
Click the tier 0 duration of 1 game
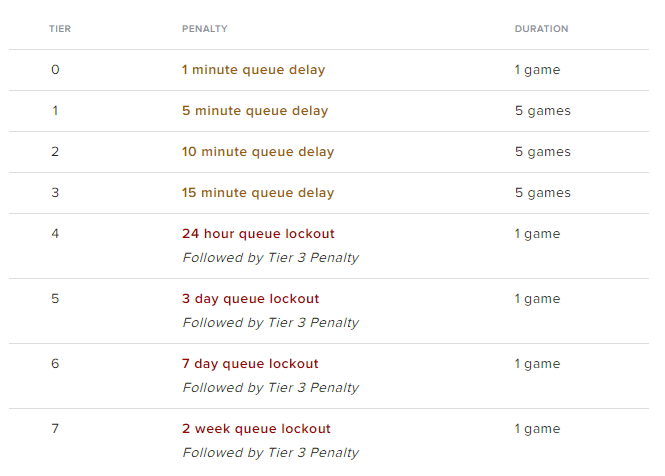(x=537, y=70)
